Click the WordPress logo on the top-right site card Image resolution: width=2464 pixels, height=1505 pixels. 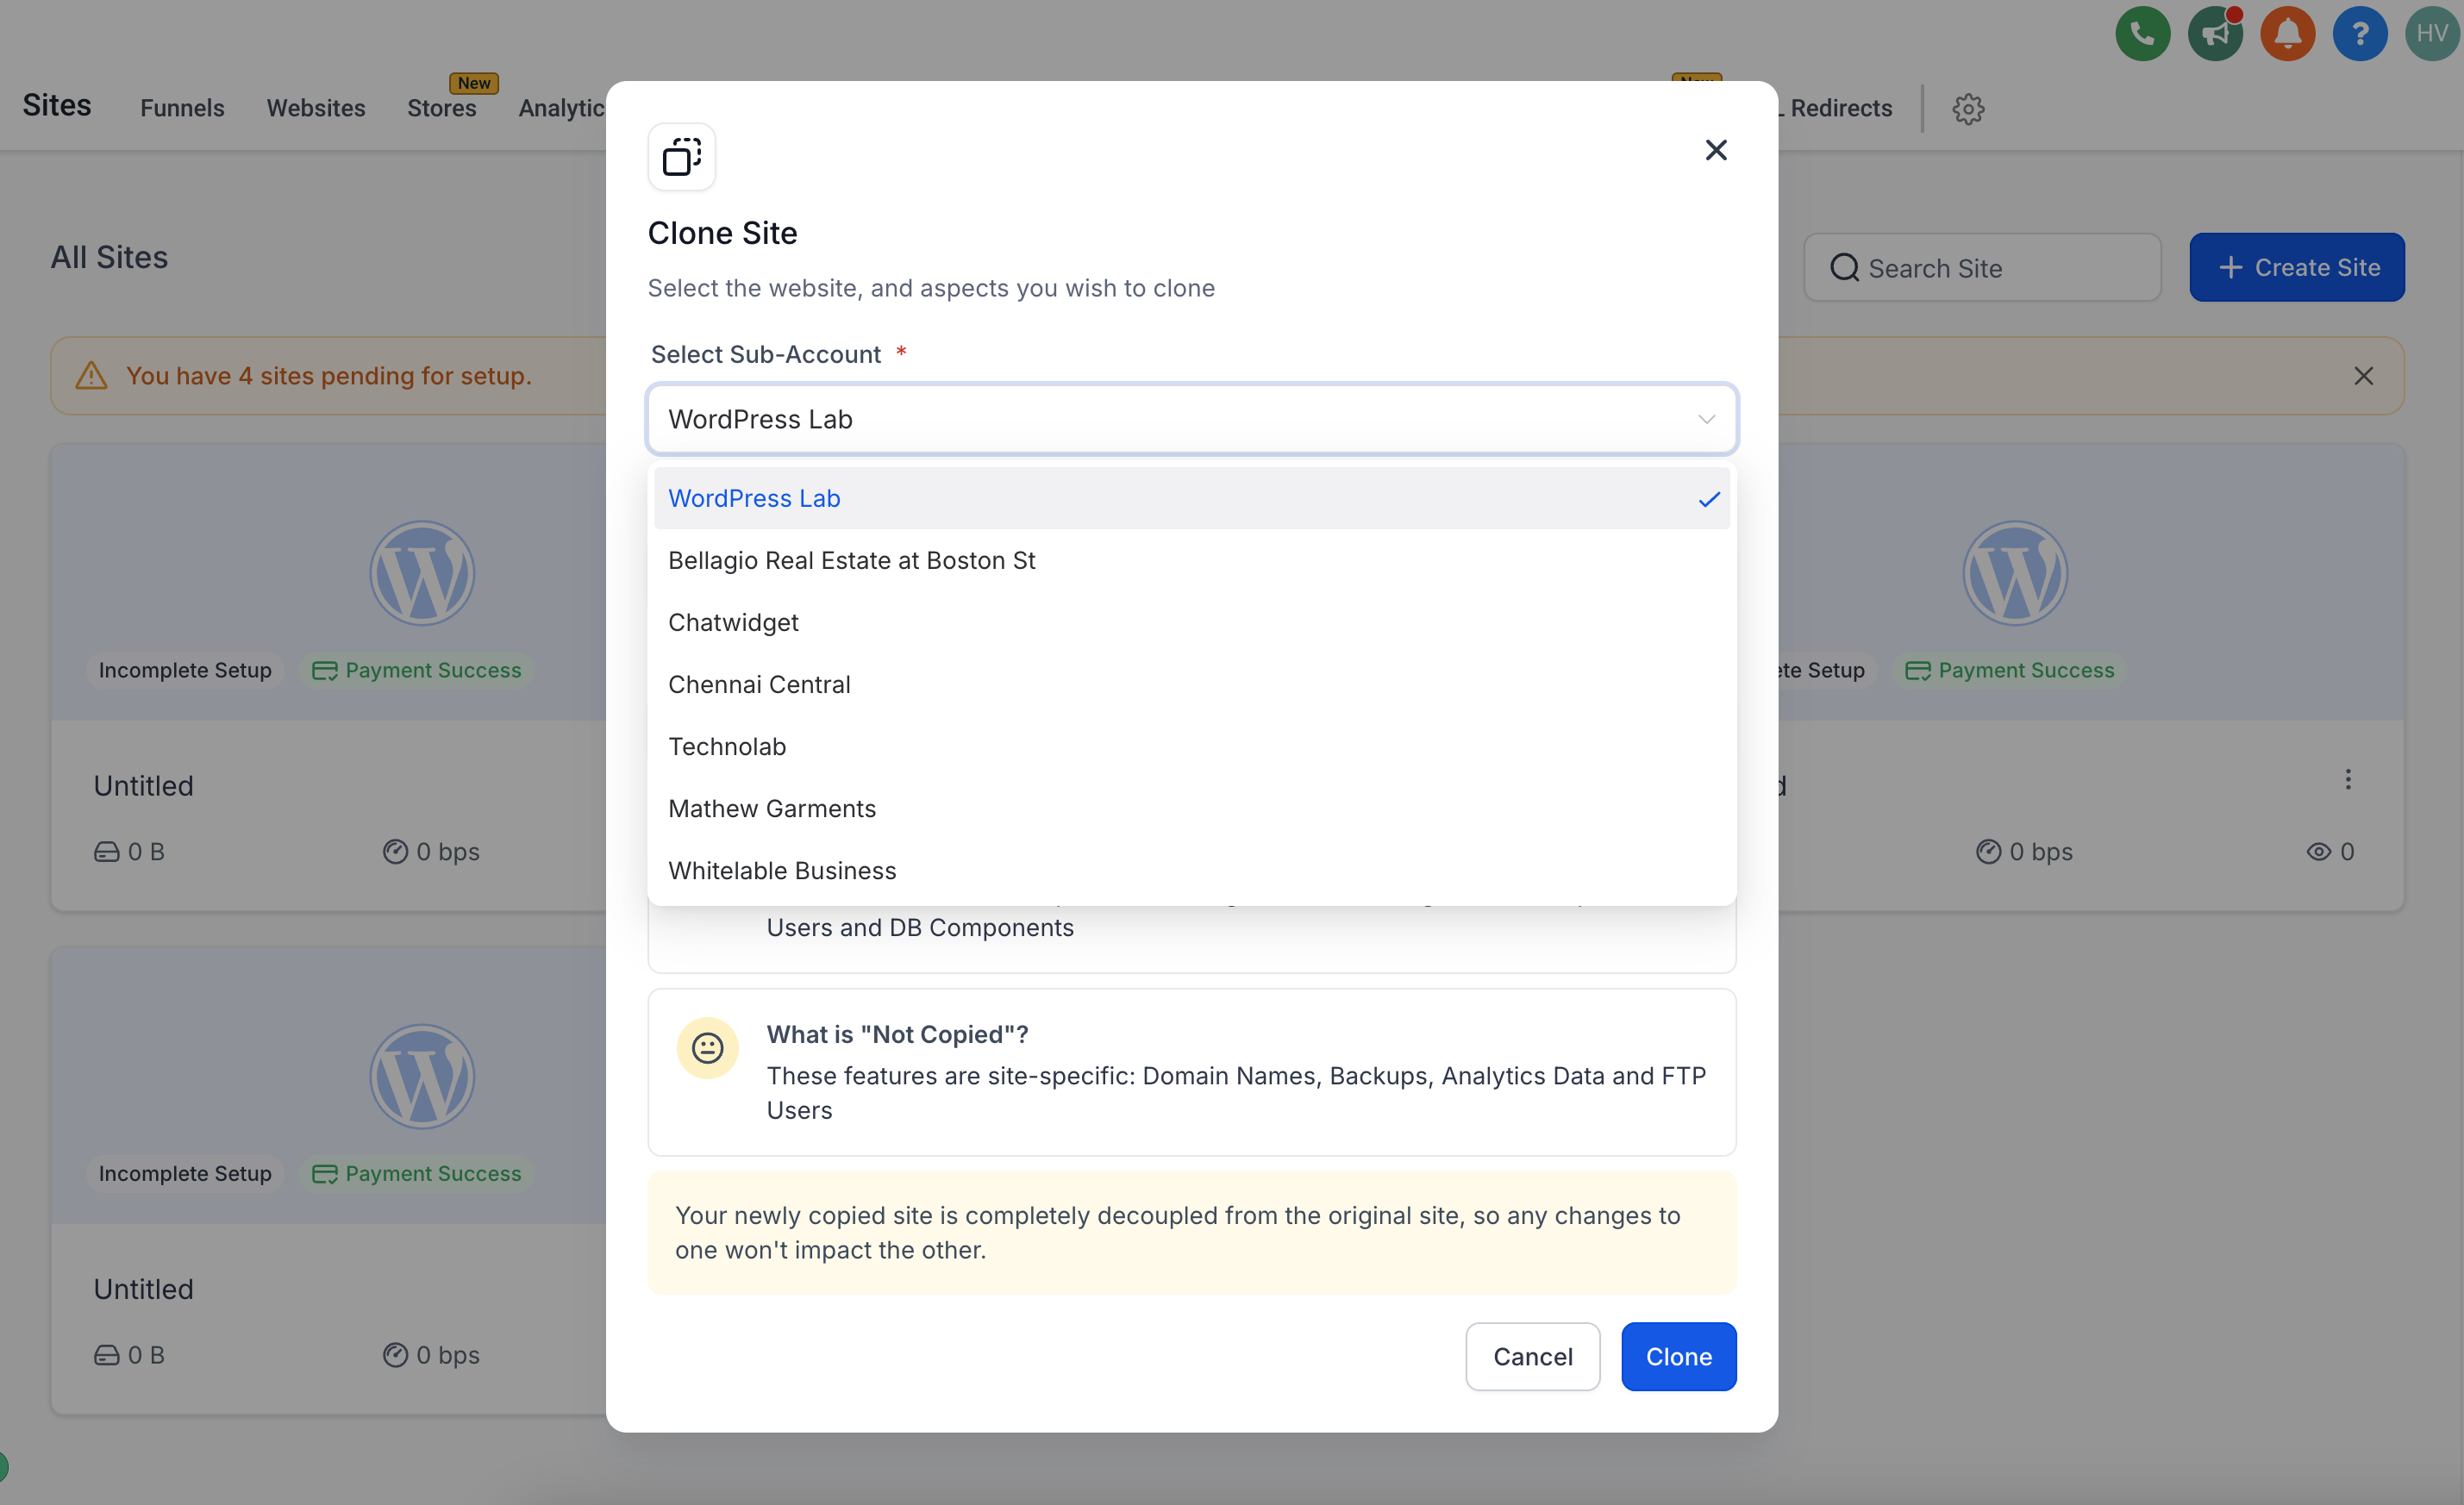[x=2015, y=573]
